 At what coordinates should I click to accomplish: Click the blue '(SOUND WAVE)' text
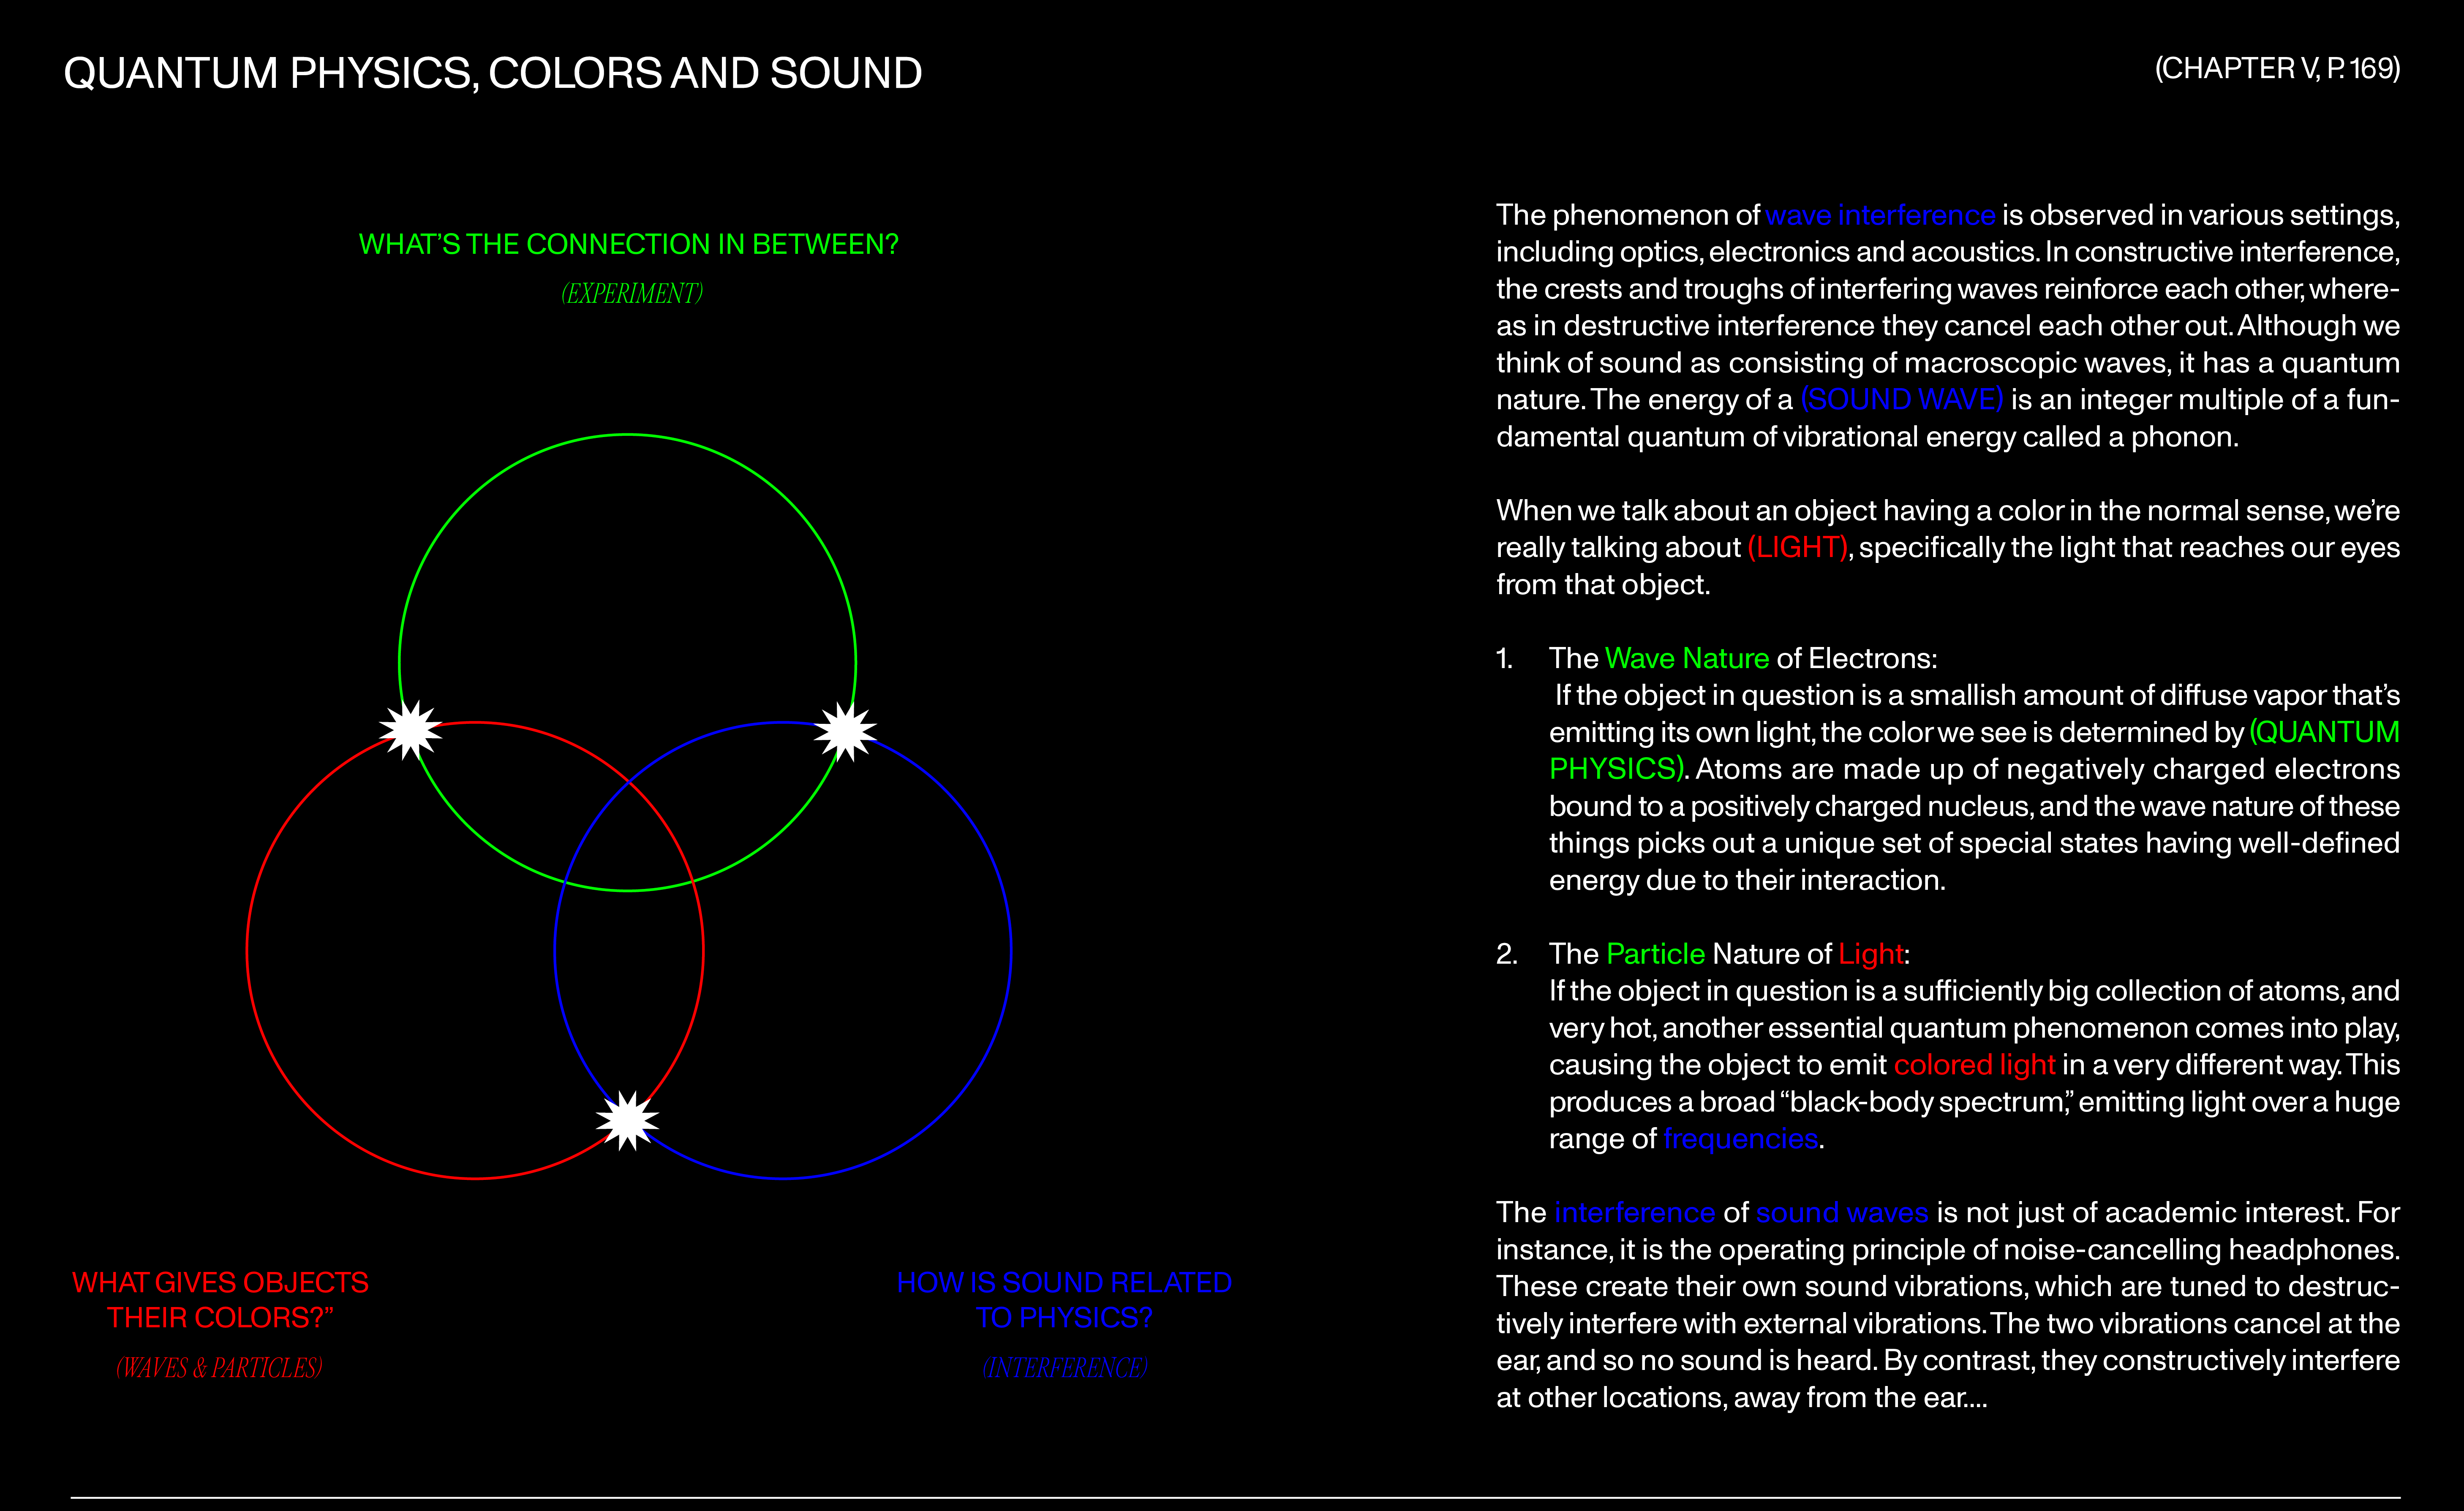1902,400
